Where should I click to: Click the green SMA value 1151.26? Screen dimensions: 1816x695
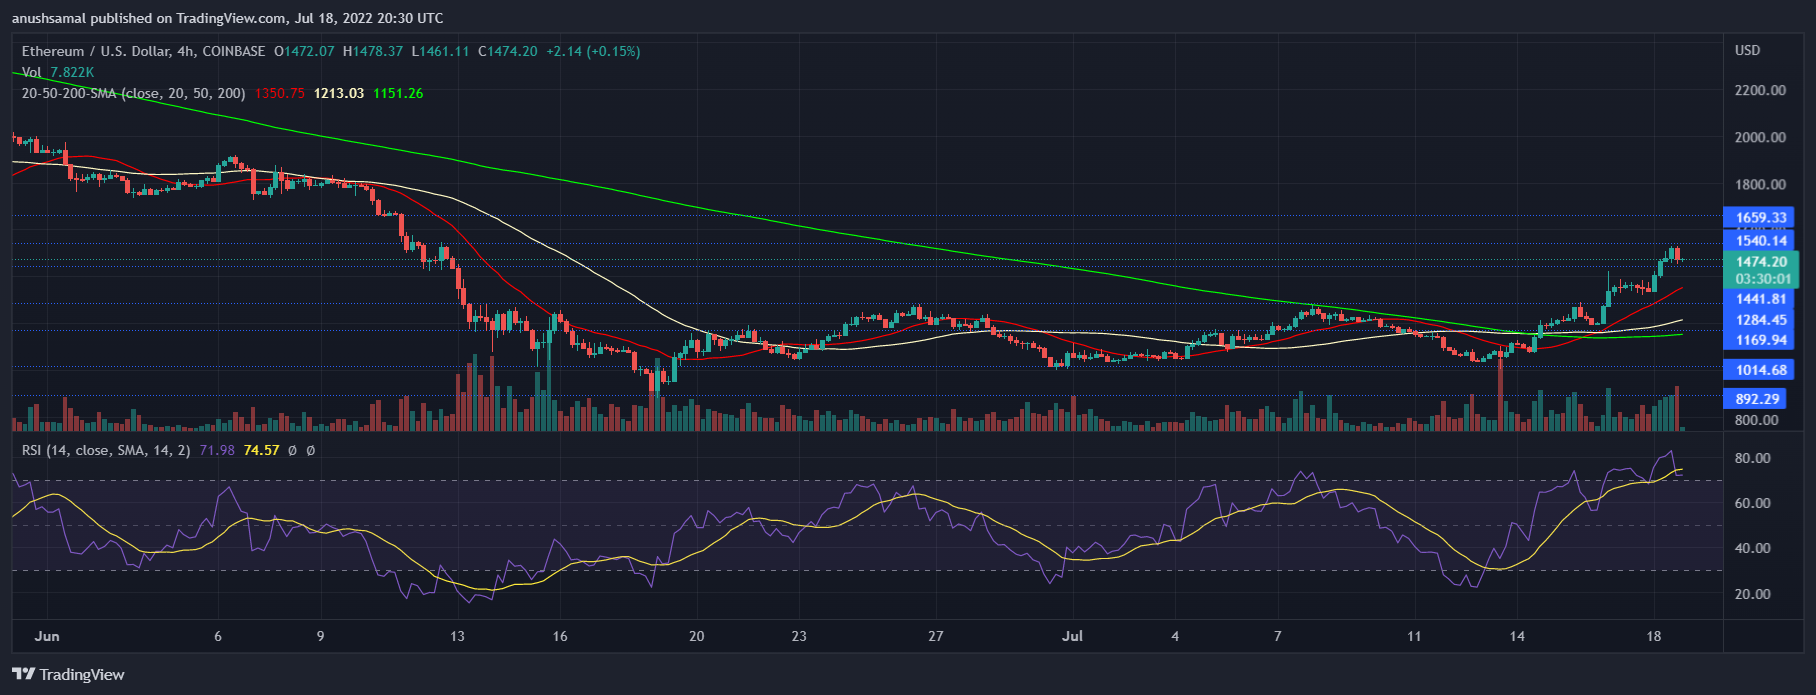pos(398,93)
